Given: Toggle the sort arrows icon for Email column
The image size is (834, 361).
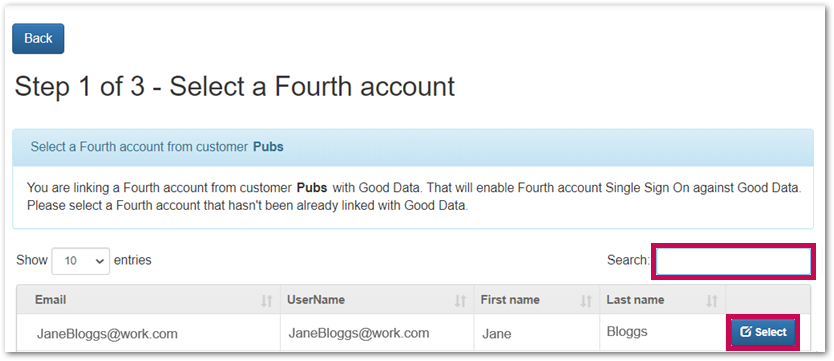Looking at the screenshot, I should point(266,301).
